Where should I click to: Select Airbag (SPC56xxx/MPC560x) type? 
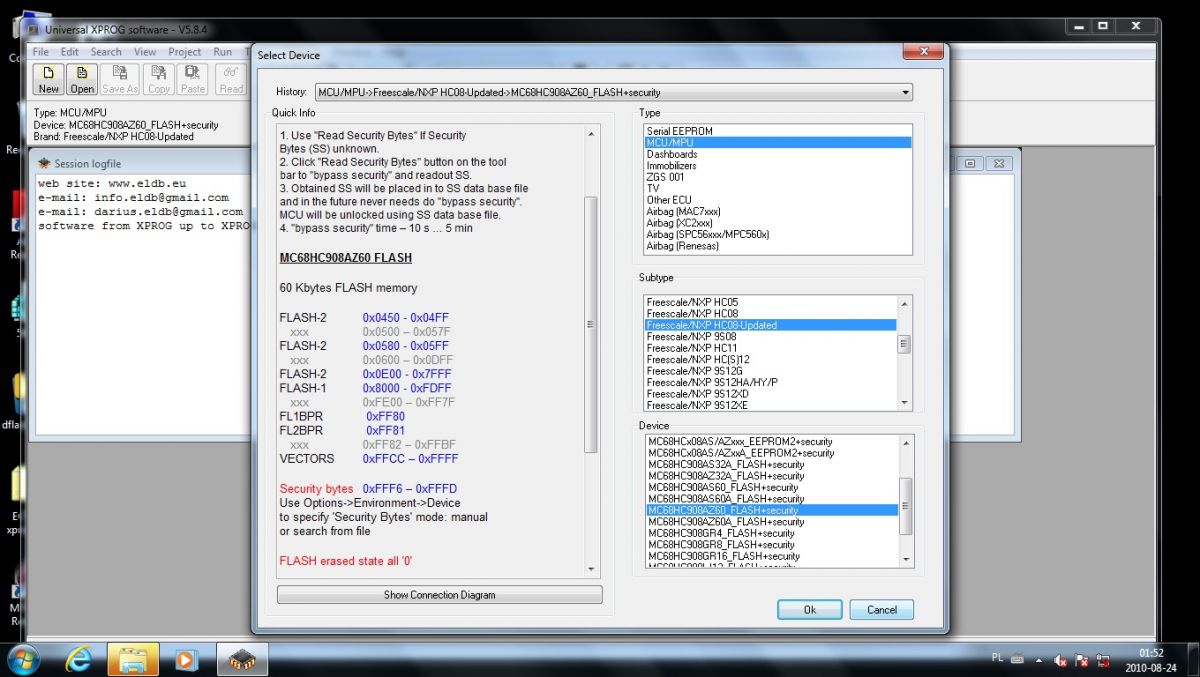pos(778,234)
